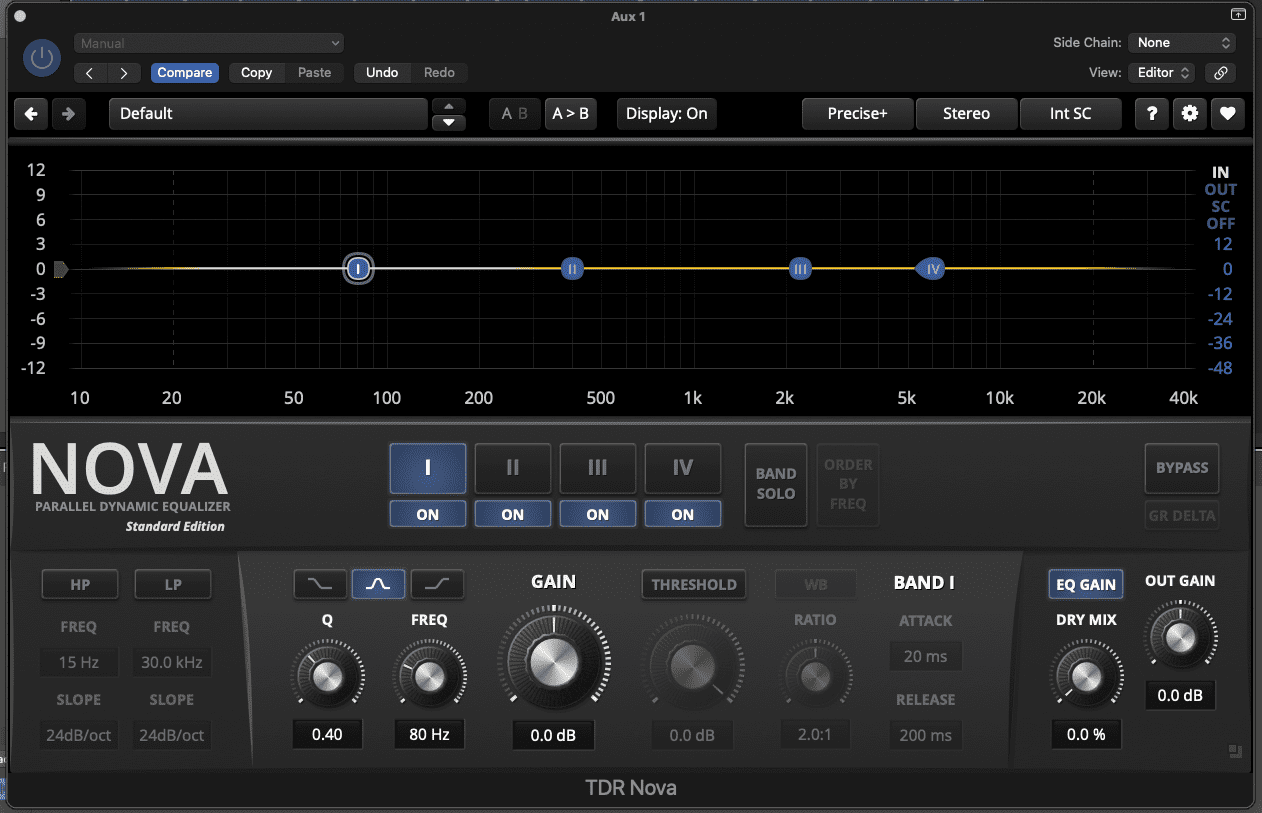Select the low shelf filter shape

(320, 584)
